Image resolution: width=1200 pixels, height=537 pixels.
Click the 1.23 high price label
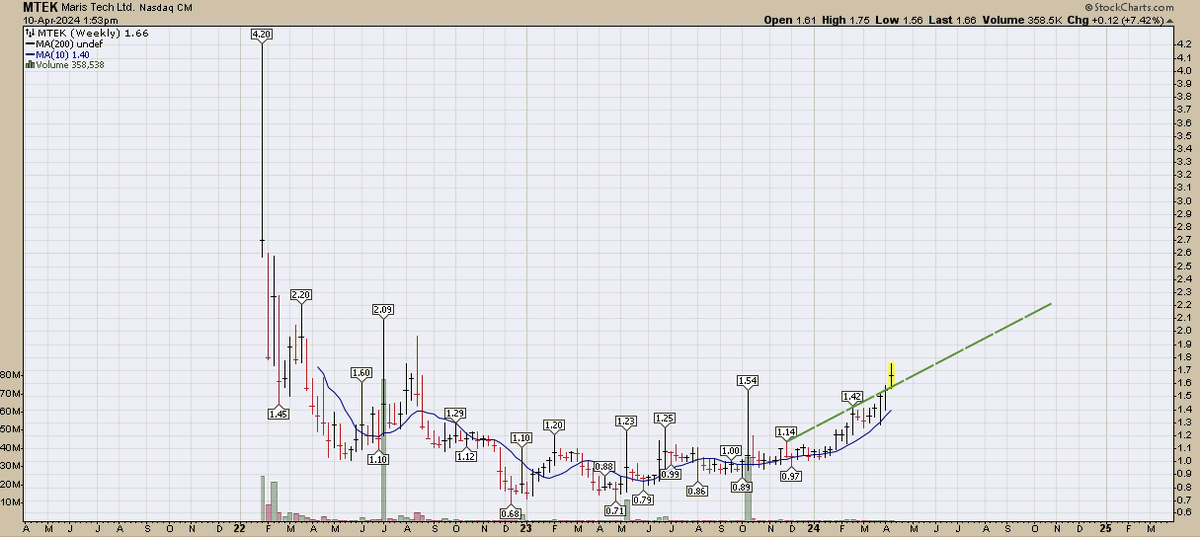coord(626,420)
